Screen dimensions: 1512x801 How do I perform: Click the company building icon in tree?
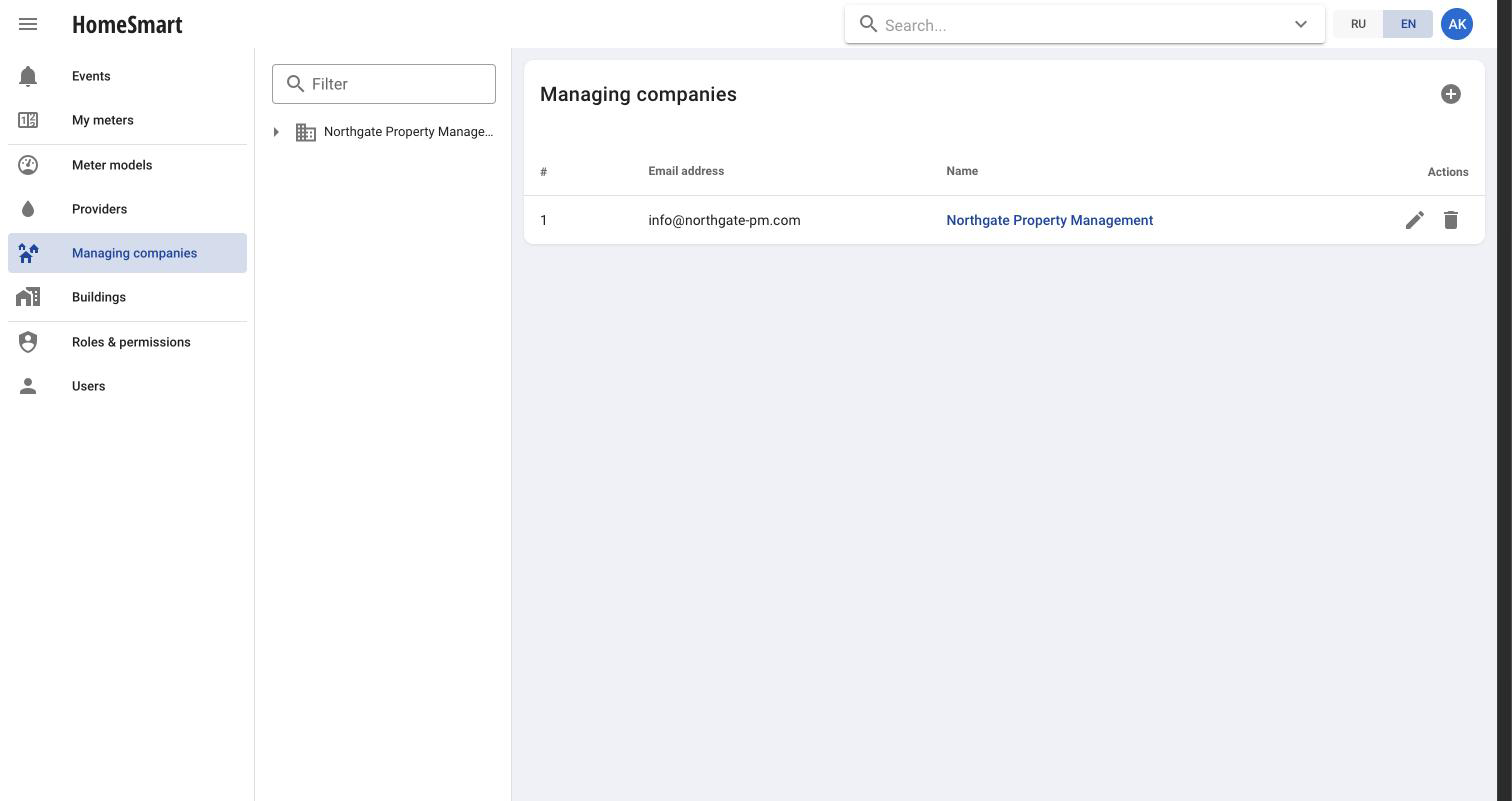coord(306,132)
